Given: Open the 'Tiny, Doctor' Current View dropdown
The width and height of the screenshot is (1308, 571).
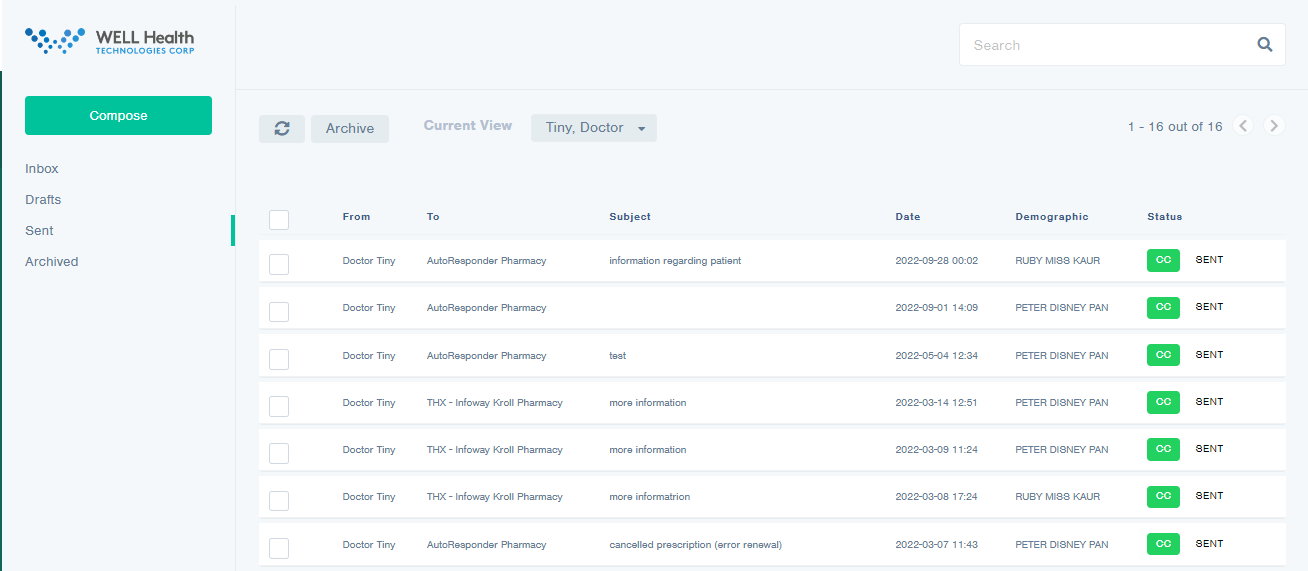Looking at the screenshot, I should pyautogui.click(x=594, y=128).
